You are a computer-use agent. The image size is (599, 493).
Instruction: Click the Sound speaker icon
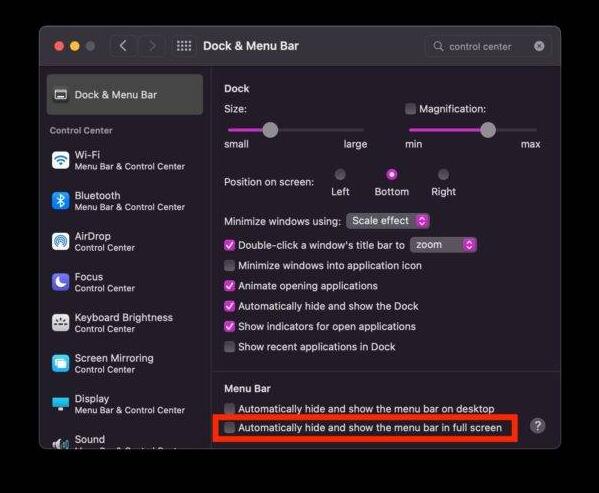(61, 443)
